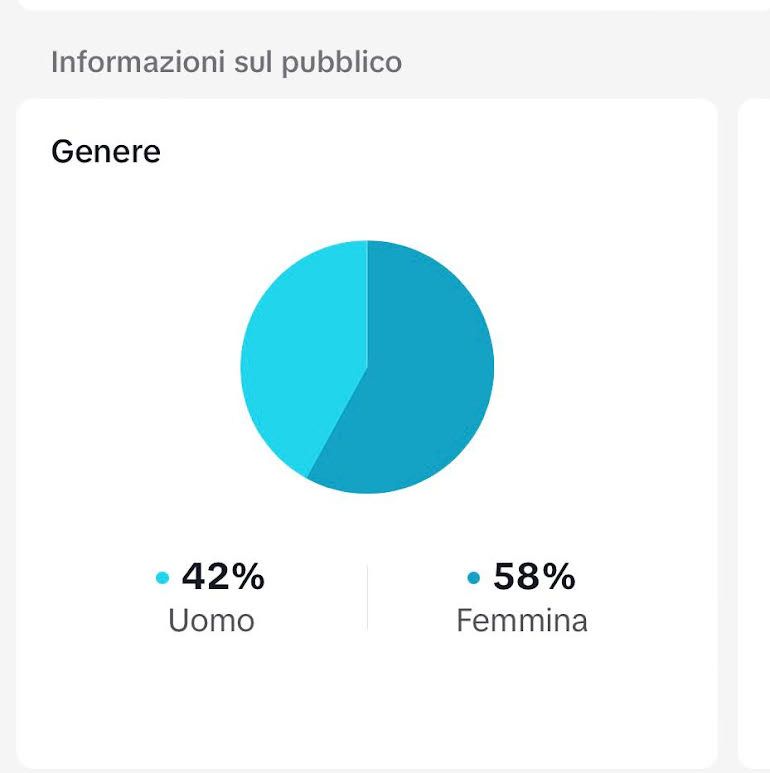770x773 pixels.
Task: Select the Uomo legend label
Action: 211,620
